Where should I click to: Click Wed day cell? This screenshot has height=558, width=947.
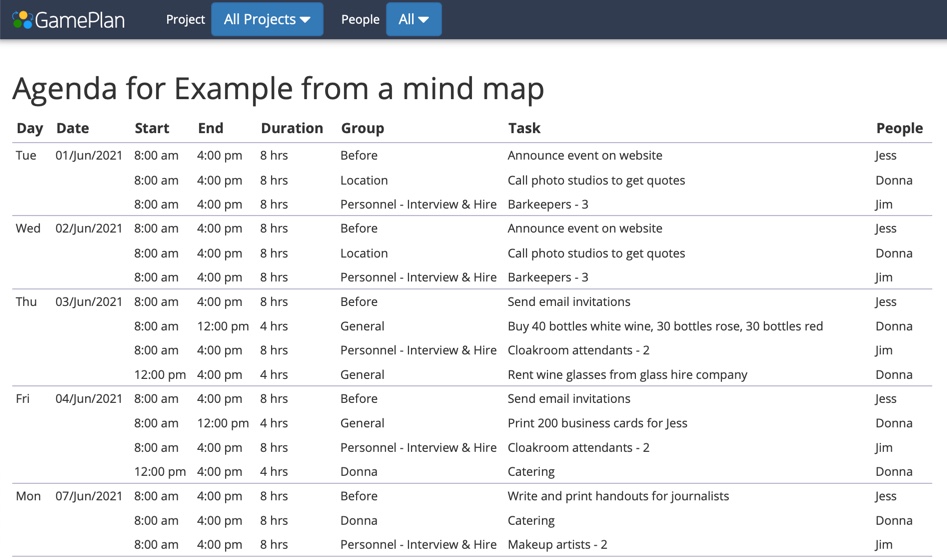[x=28, y=229]
